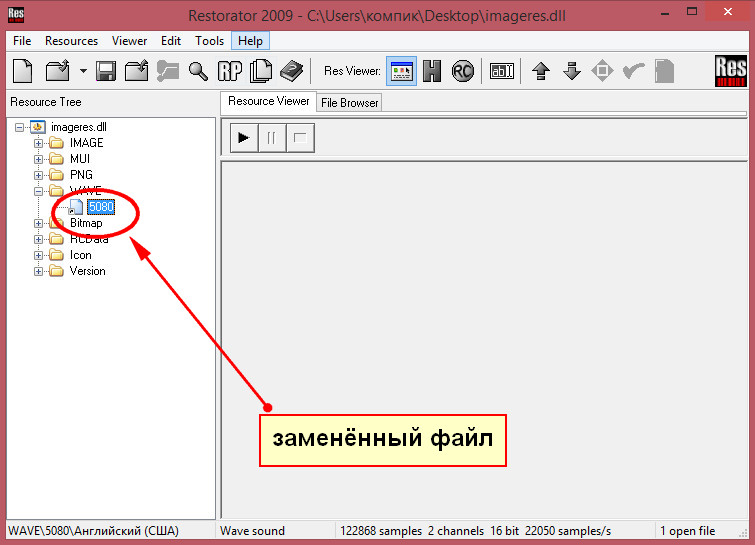Maximize the Restorator window
Image resolution: width=755 pixels, height=545 pixels.
pyautogui.click(x=692, y=12)
